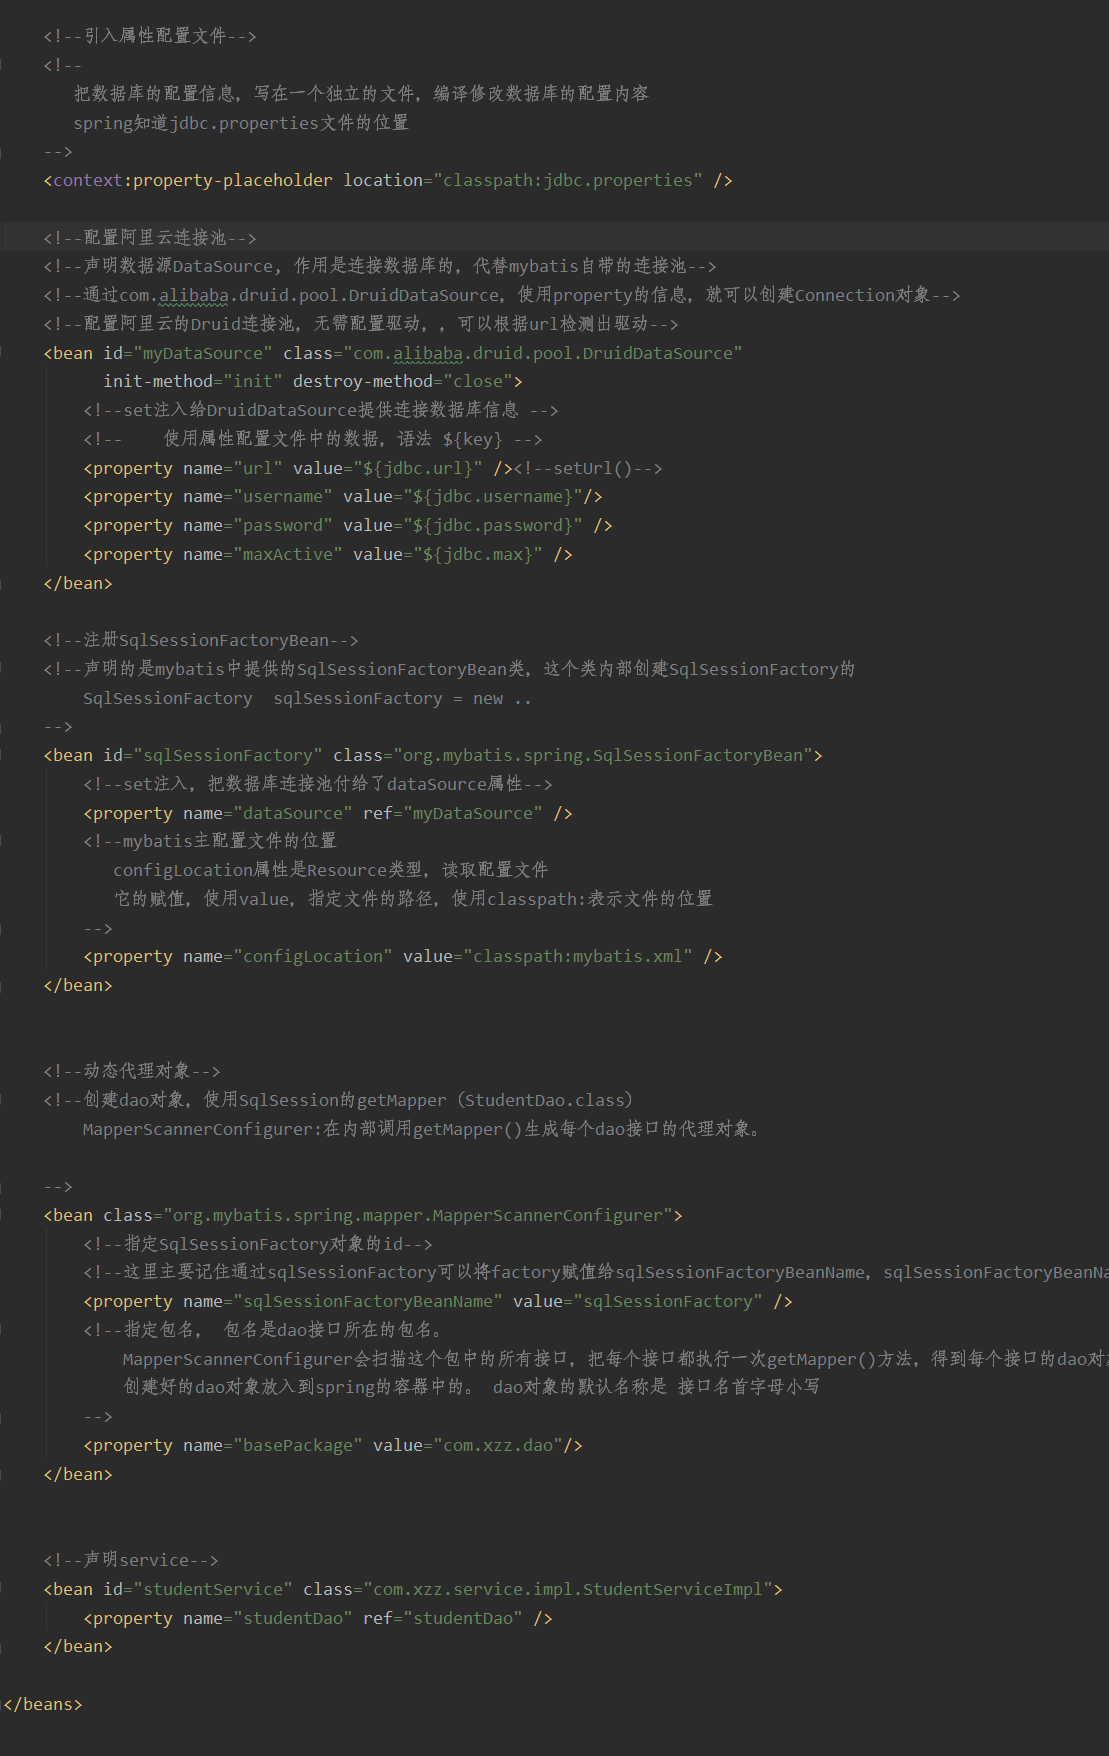Click the "引入属性配置文件" comment line
The image size is (1109, 1756).
coord(150,36)
